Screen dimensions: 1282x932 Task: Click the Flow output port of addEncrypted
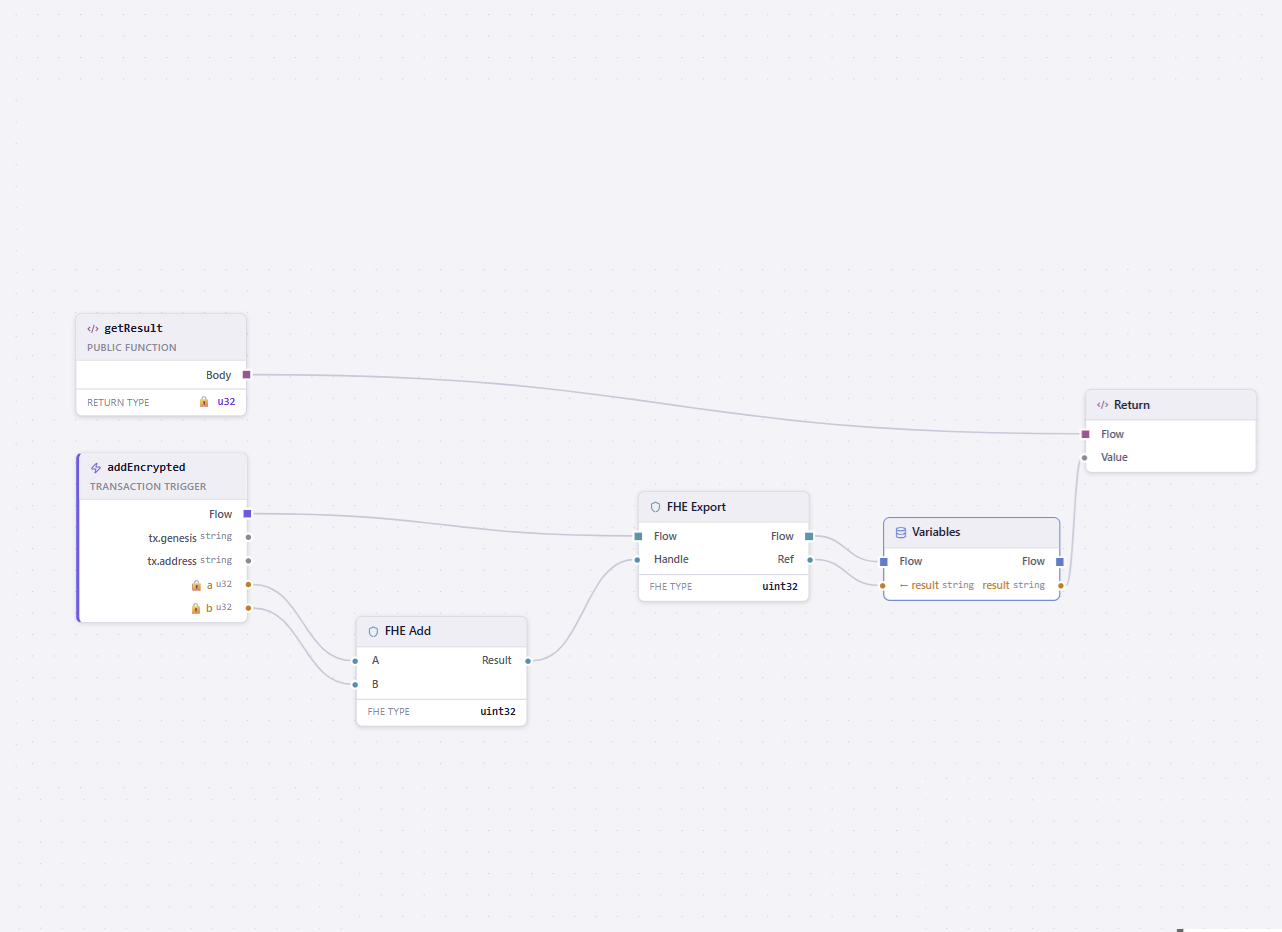(247, 513)
